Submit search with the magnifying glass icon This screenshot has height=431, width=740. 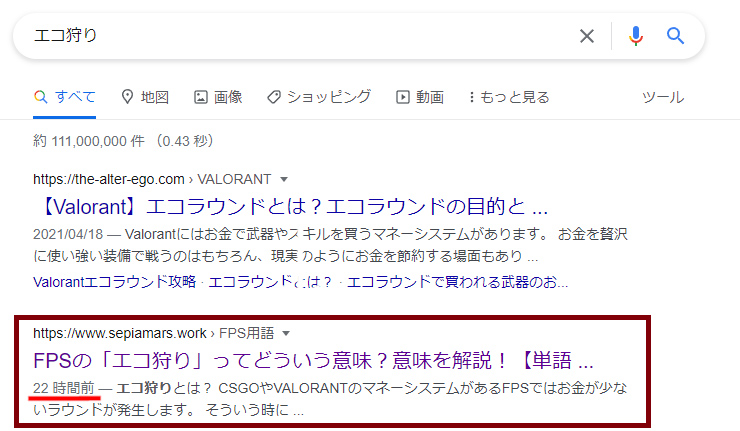(675, 36)
